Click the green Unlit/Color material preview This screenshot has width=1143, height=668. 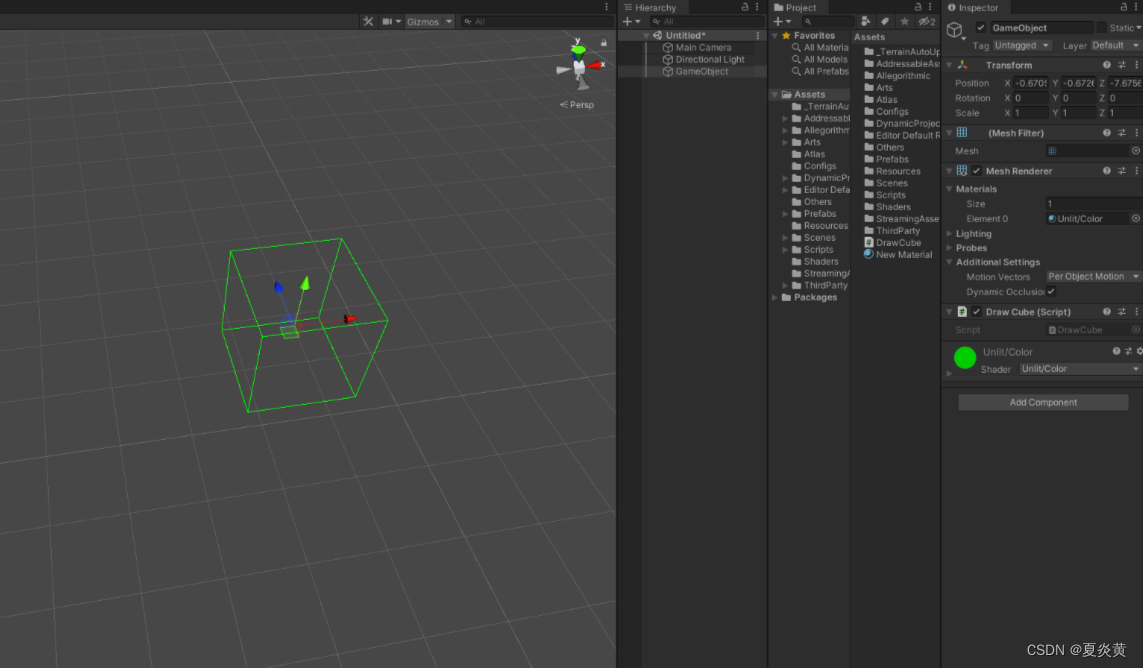tap(964, 357)
